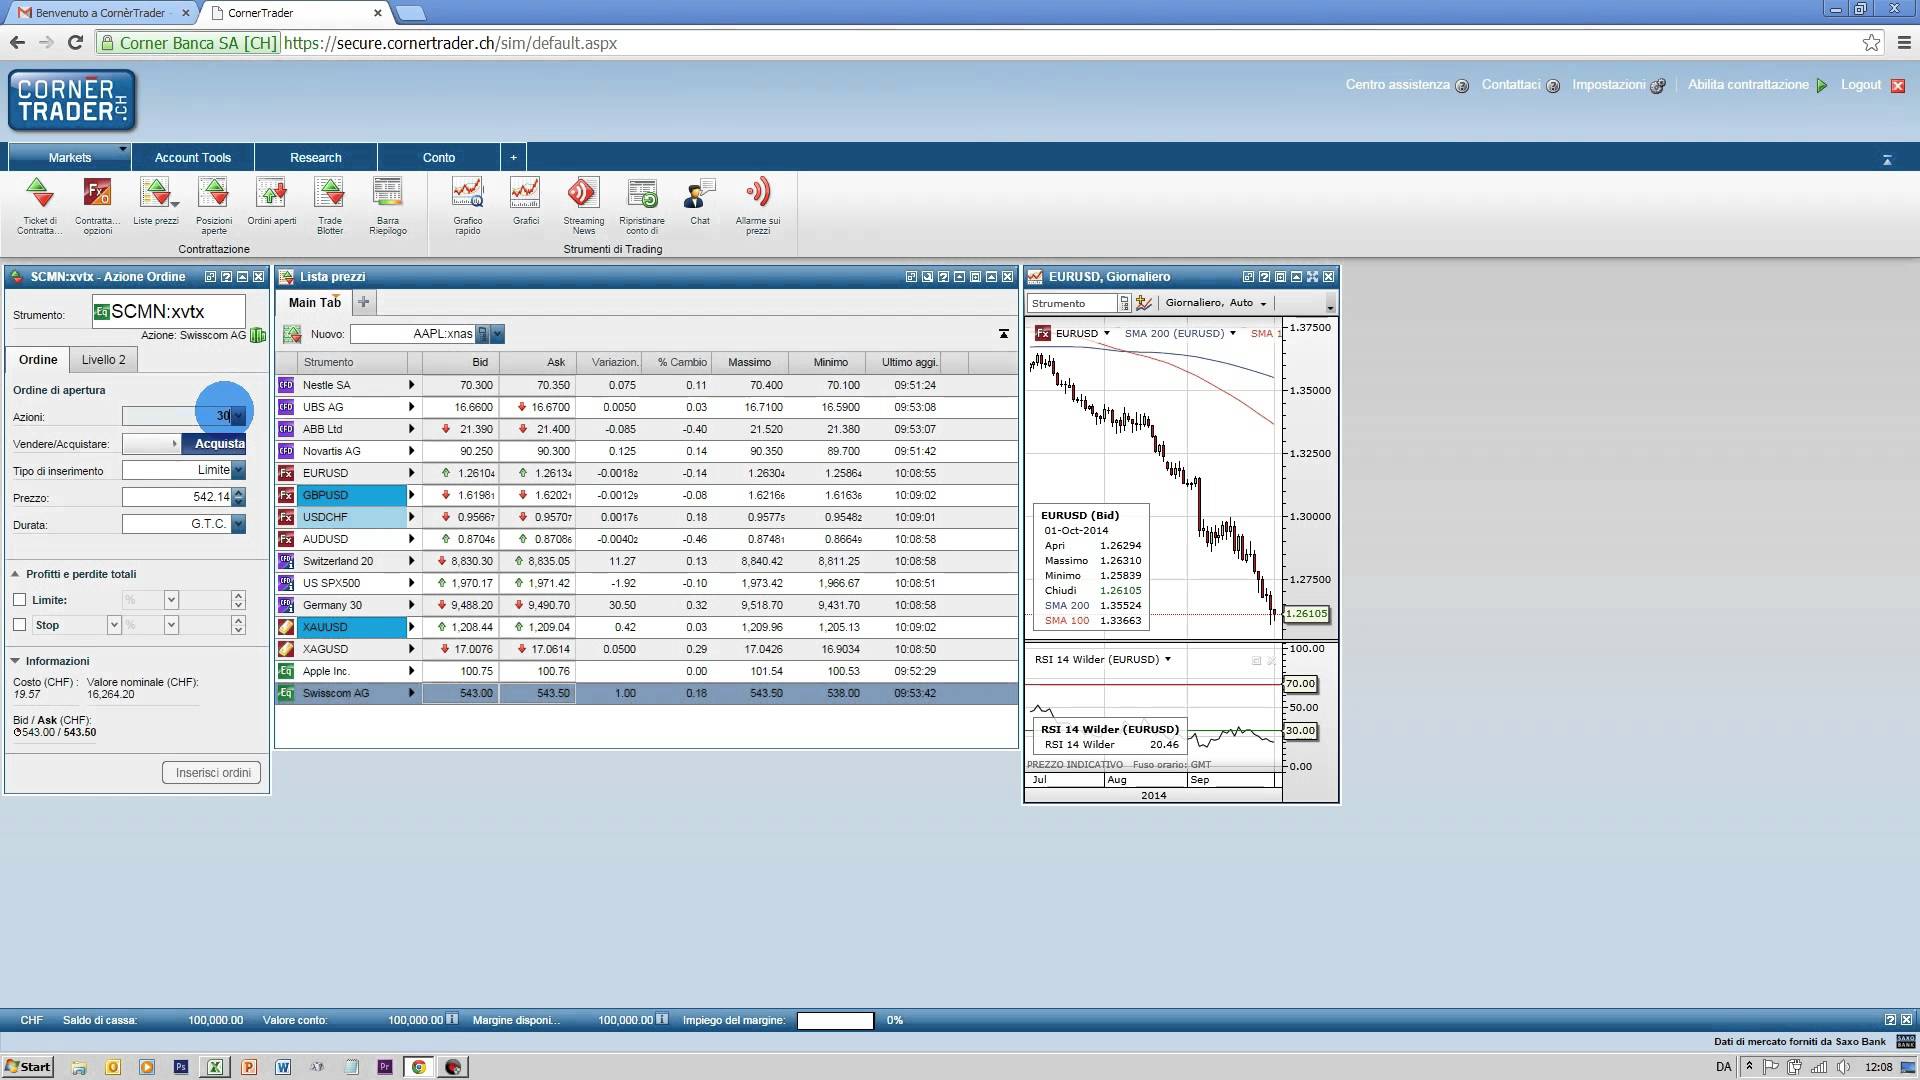Toggle Acquista buy side button
The height and width of the screenshot is (1080, 1920).
(x=214, y=443)
